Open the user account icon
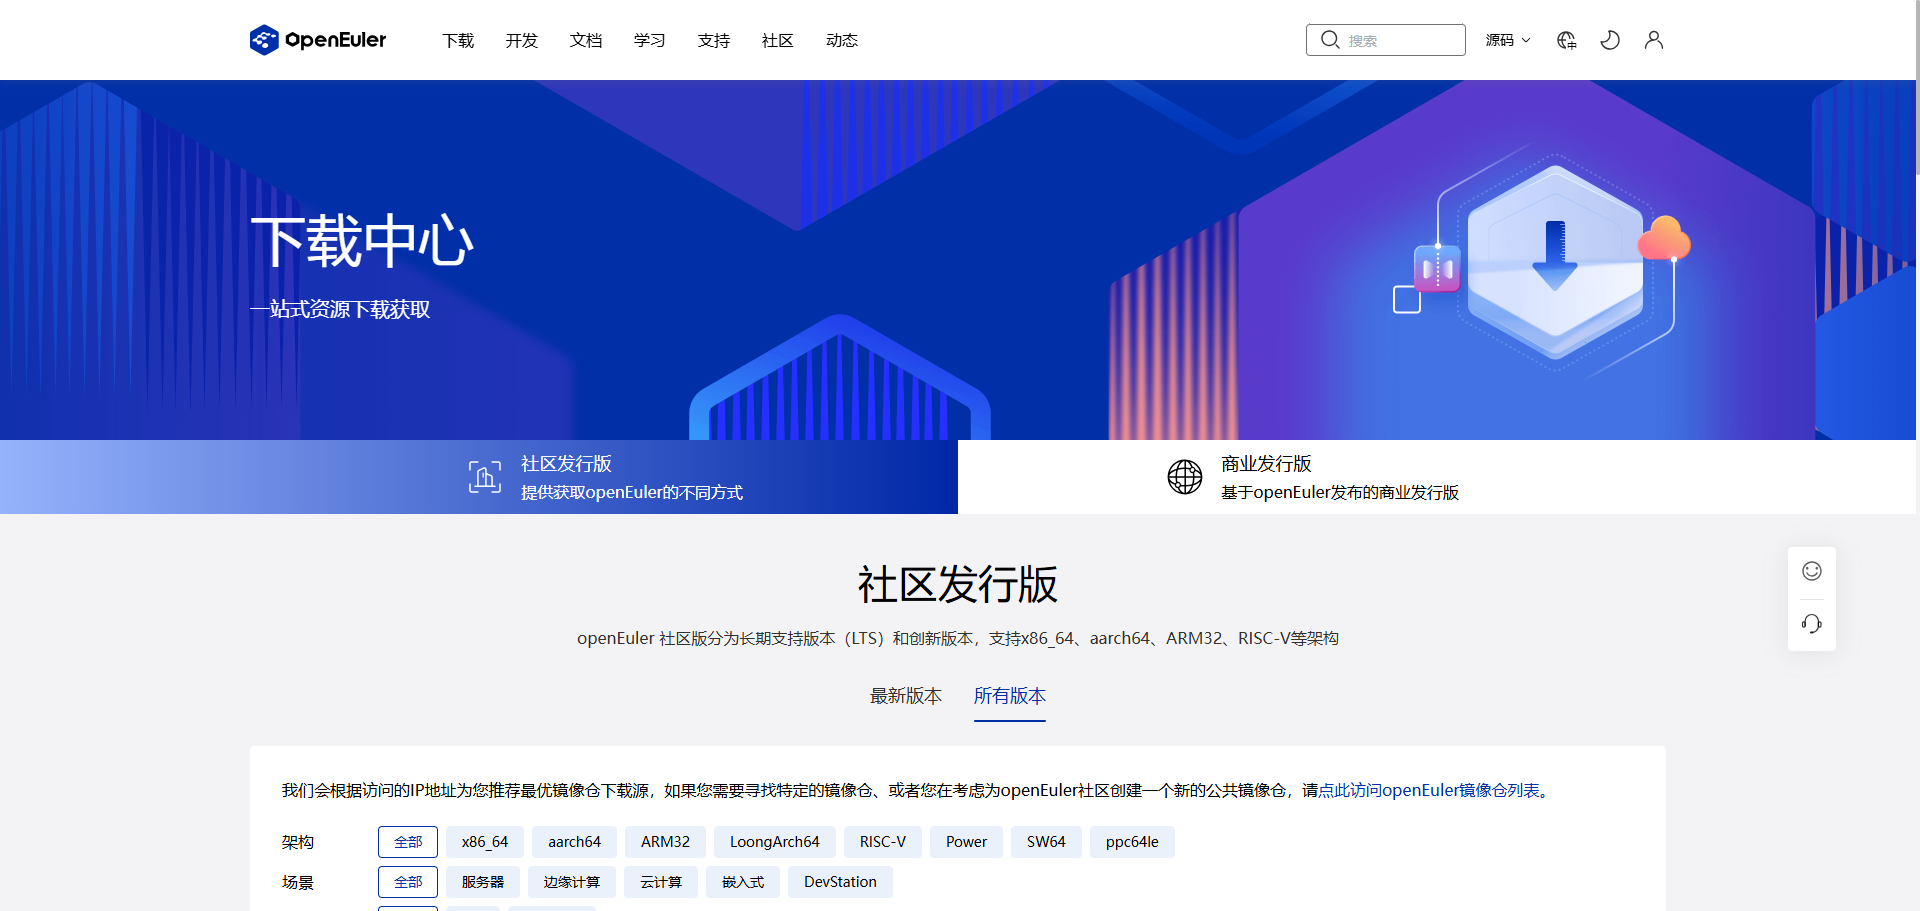The width and height of the screenshot is (1920, 911). (x=1653, y=40)
